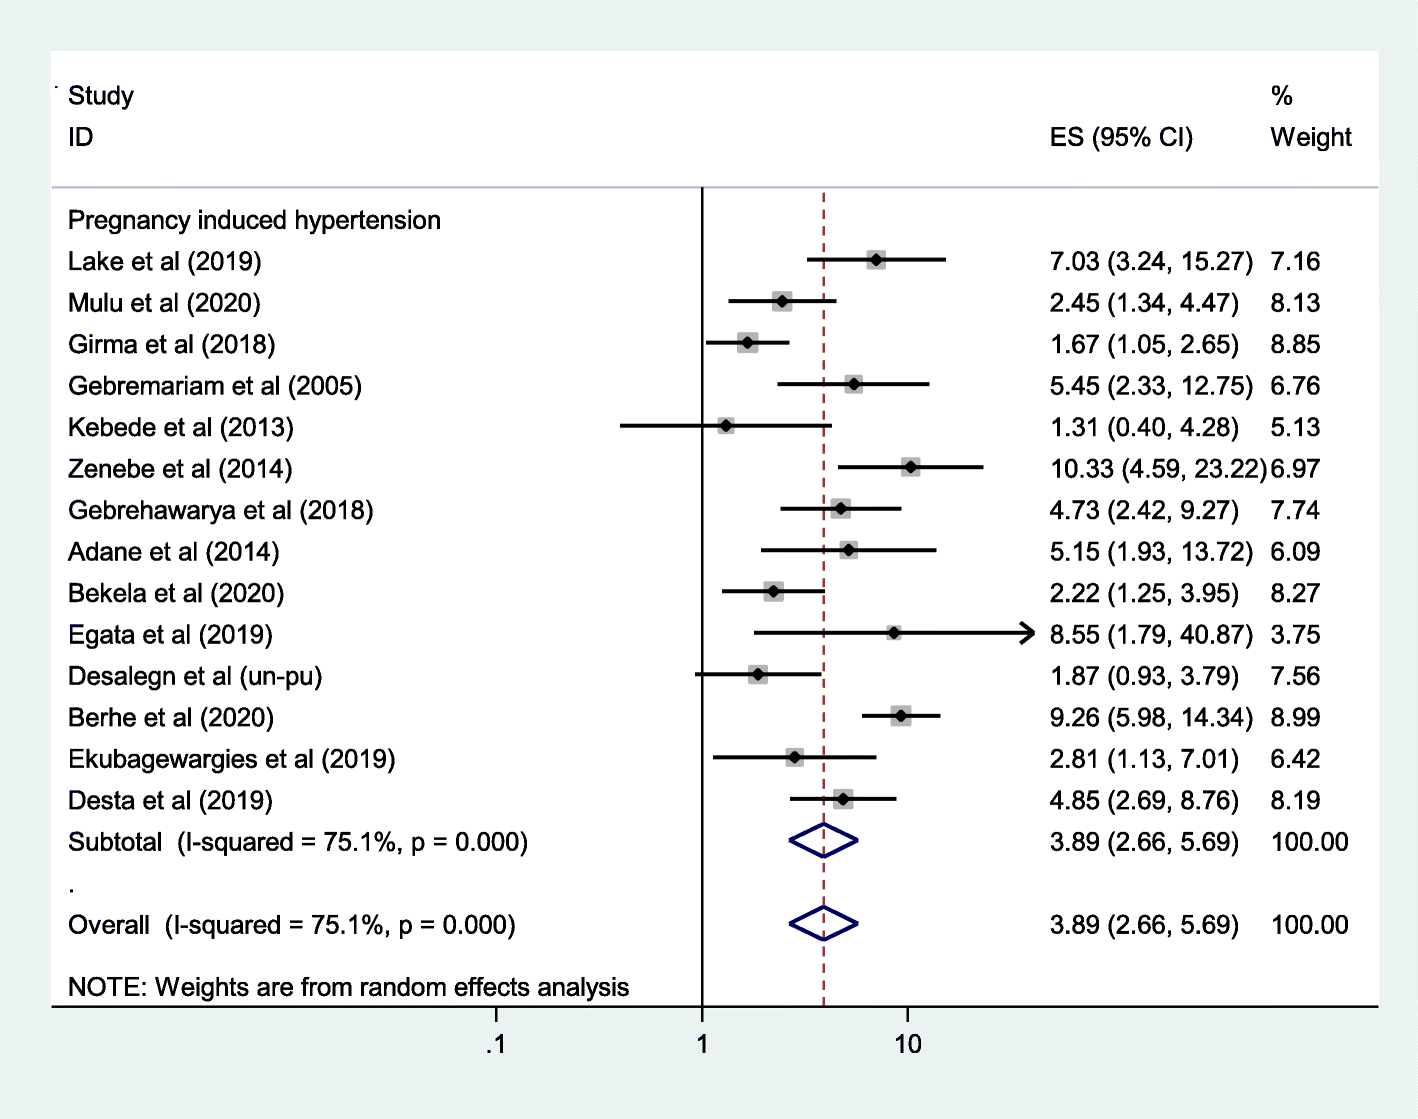Viewport: 1418px width, 1119px height.
Task: Click the Girma et al point estimate marker
Action: (x=747, y=343)
